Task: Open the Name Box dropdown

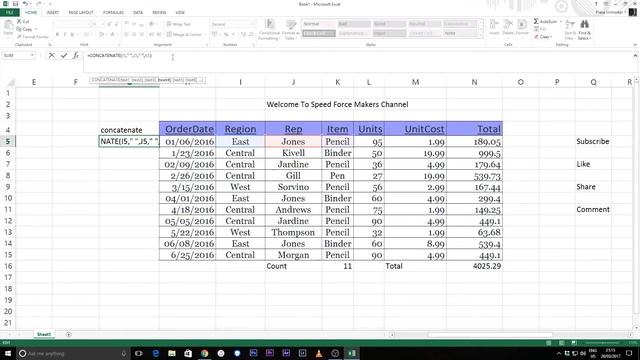Action: tap(32, 56)
